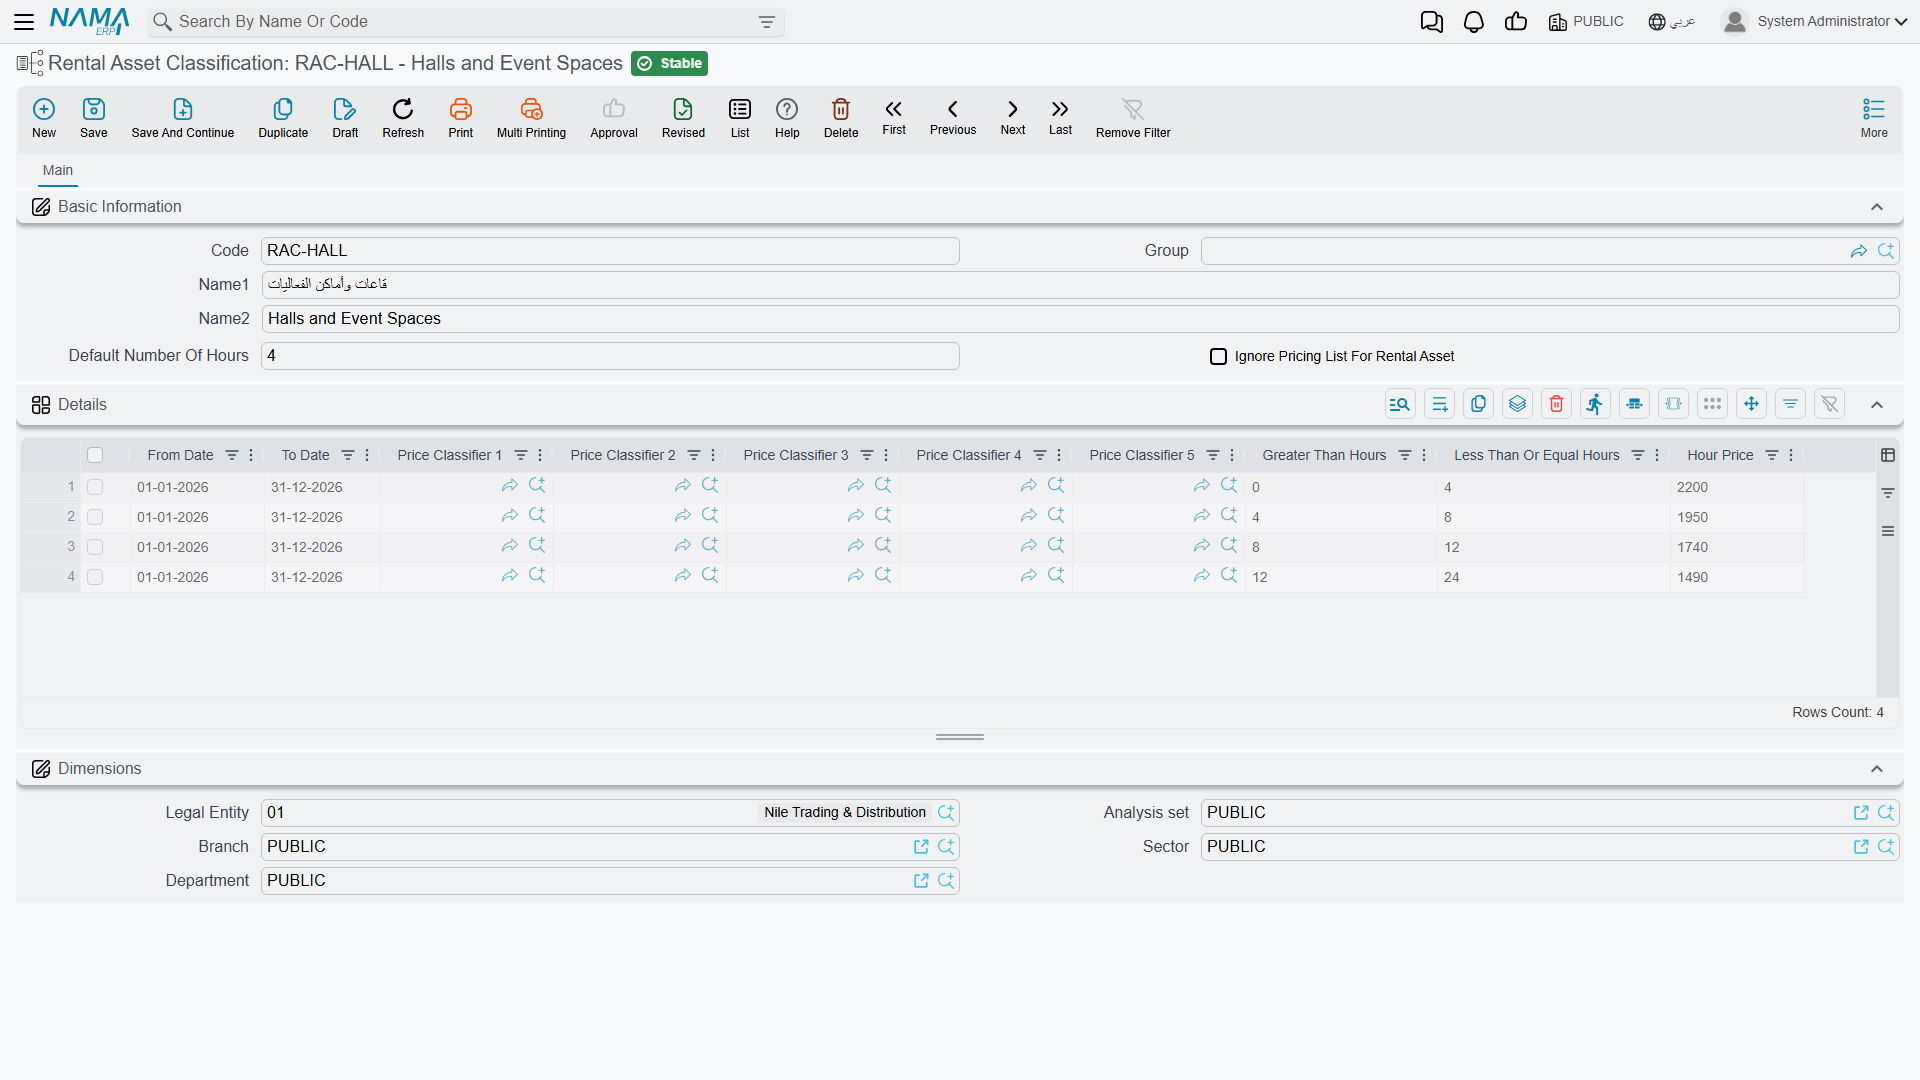This screenshot has width=1920, height=1080.
Task: Delete the current record
Action: click(841, 118)
